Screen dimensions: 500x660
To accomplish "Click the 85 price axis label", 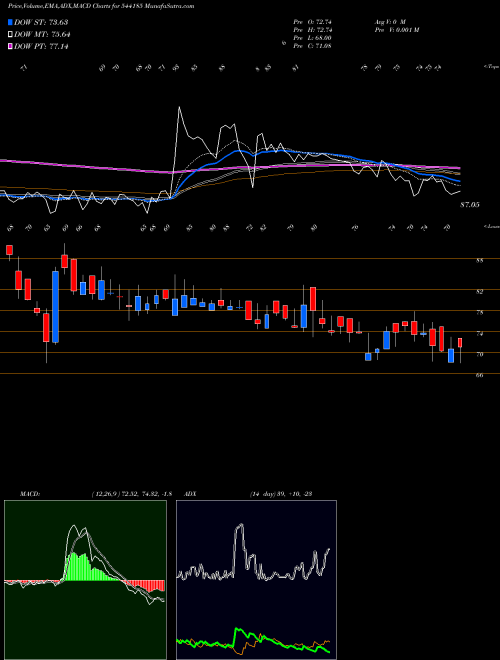I will [479, 261].
